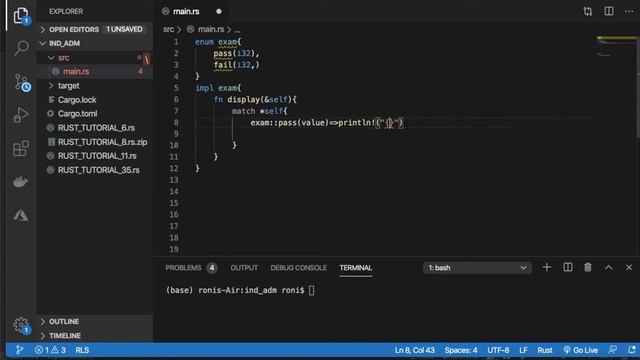
Task: Change end of line sequence LF
Action: [523, 350]
